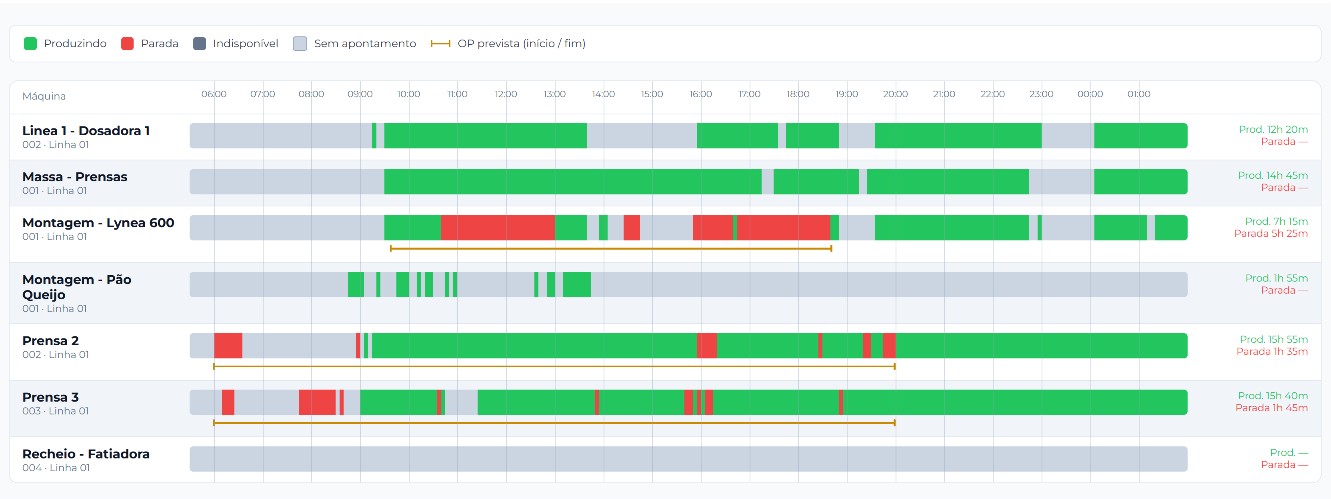Click the Prod. 12h 20m total
The image size is (1331, 499).
[1272, 130]
